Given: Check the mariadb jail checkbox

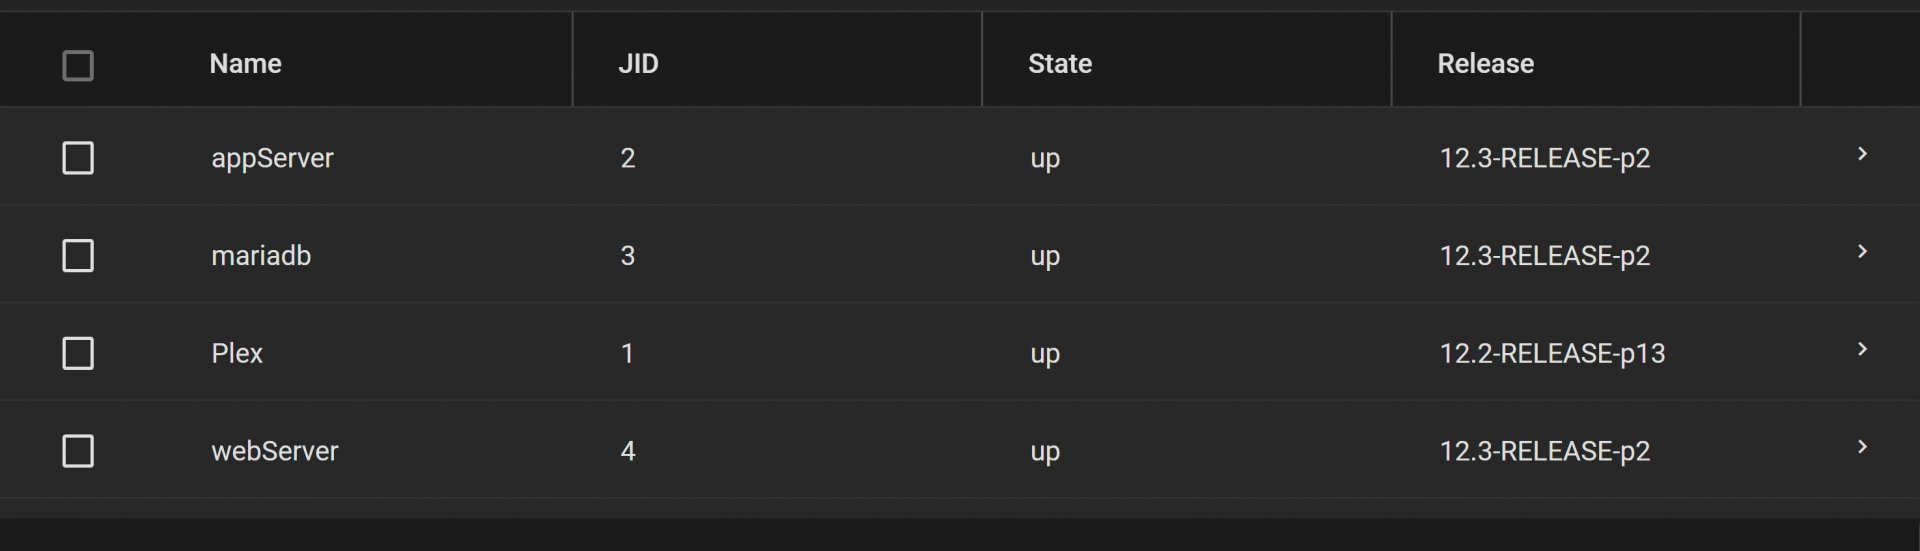Looking at the screenshot, I should 78,256.
